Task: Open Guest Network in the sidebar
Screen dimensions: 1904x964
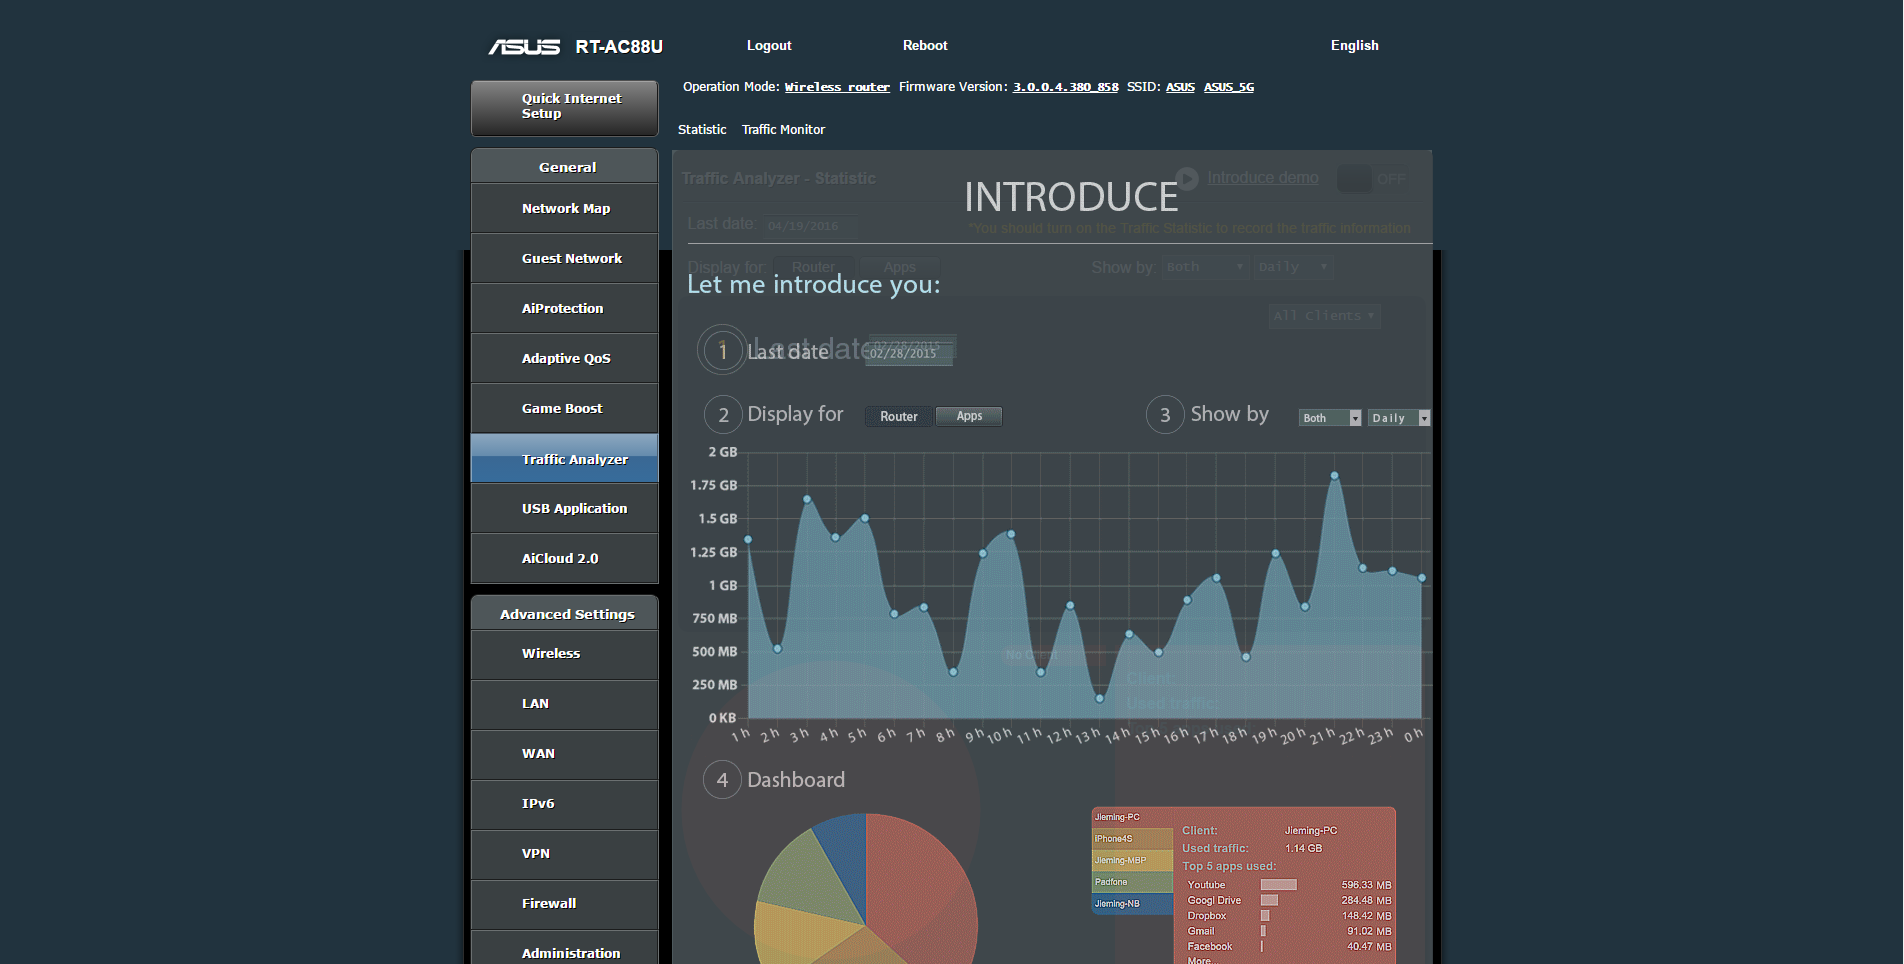Action: click(x=565, y=258)
